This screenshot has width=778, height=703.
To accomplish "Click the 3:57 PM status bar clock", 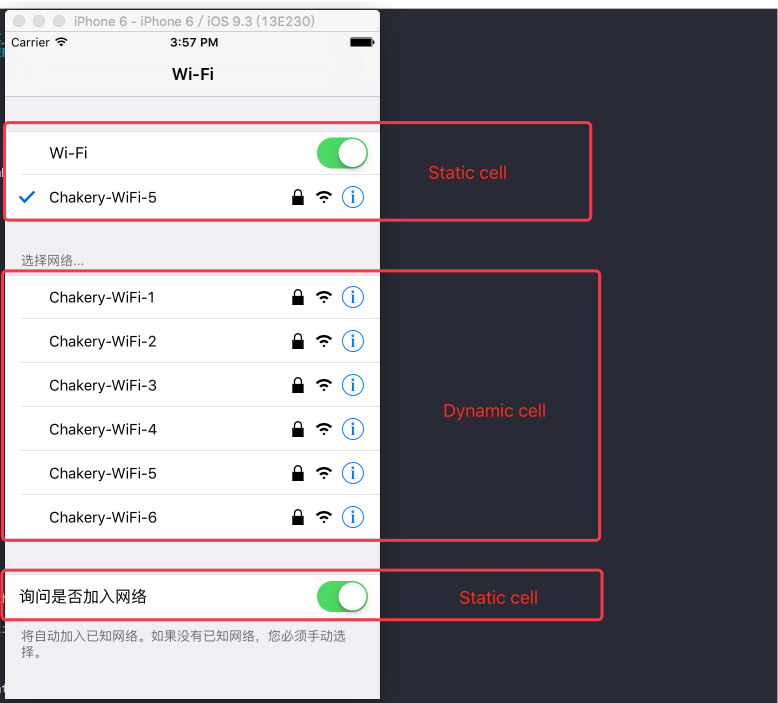I will click(194, 42).
